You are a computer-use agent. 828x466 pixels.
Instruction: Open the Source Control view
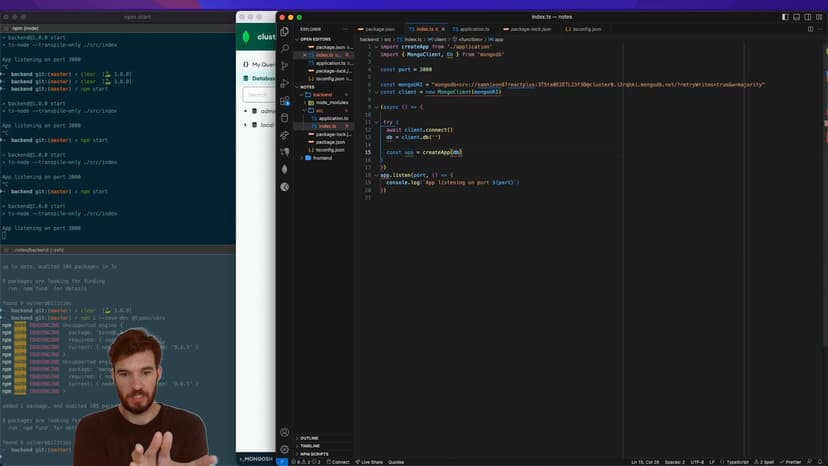point(285,66)
